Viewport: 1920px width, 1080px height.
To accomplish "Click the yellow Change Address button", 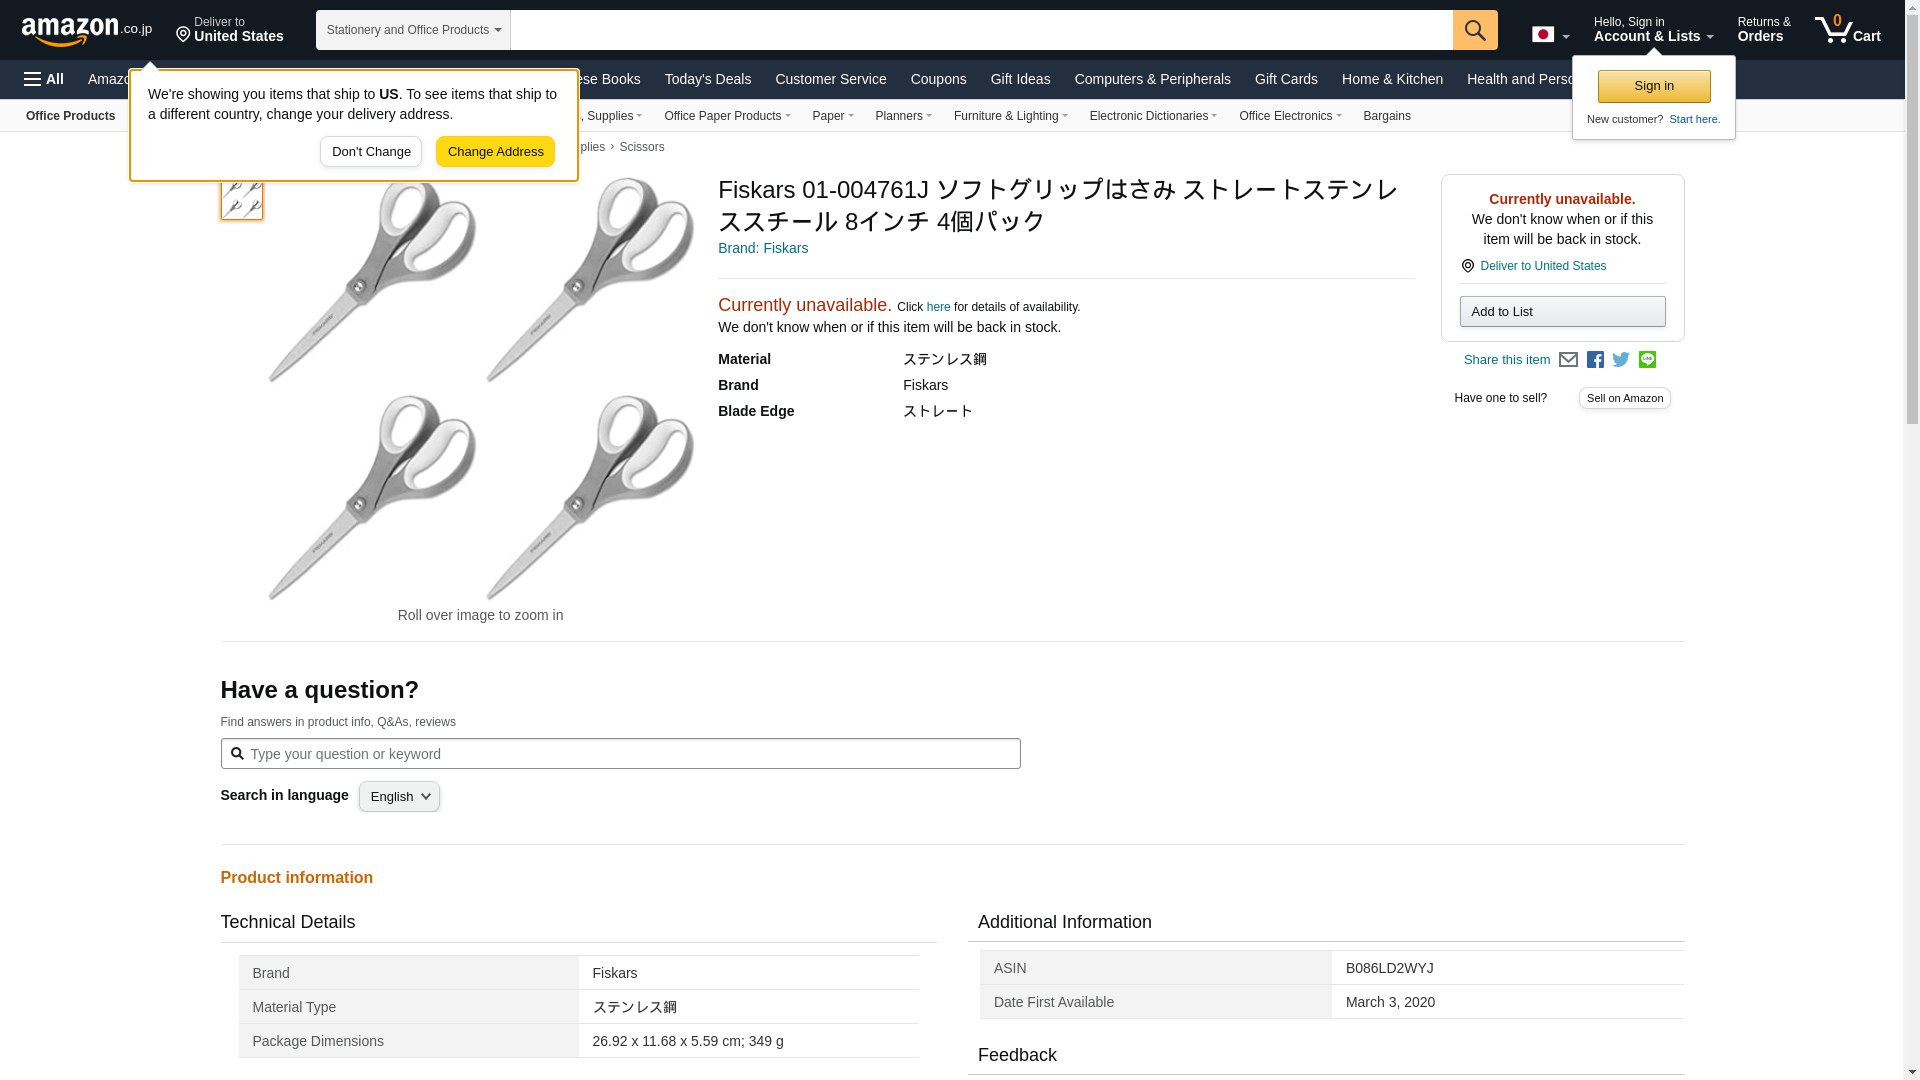I will (495, 152).
